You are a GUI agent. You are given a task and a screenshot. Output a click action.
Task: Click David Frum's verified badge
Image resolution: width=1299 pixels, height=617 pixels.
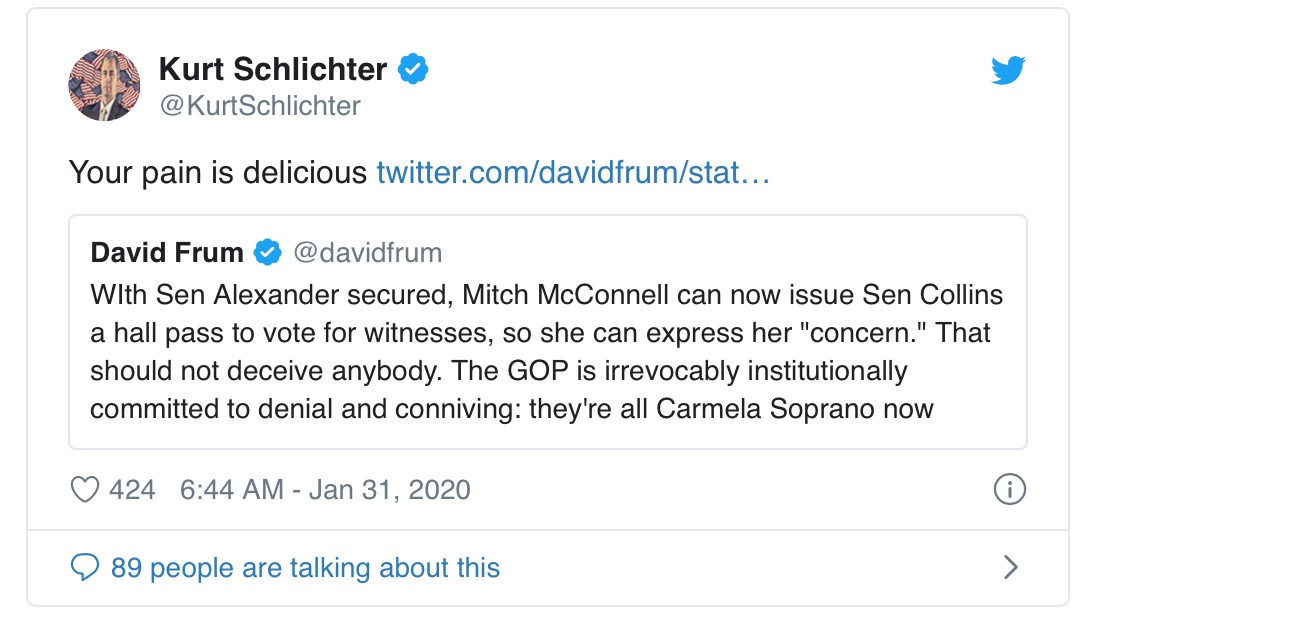coord(267,252)
